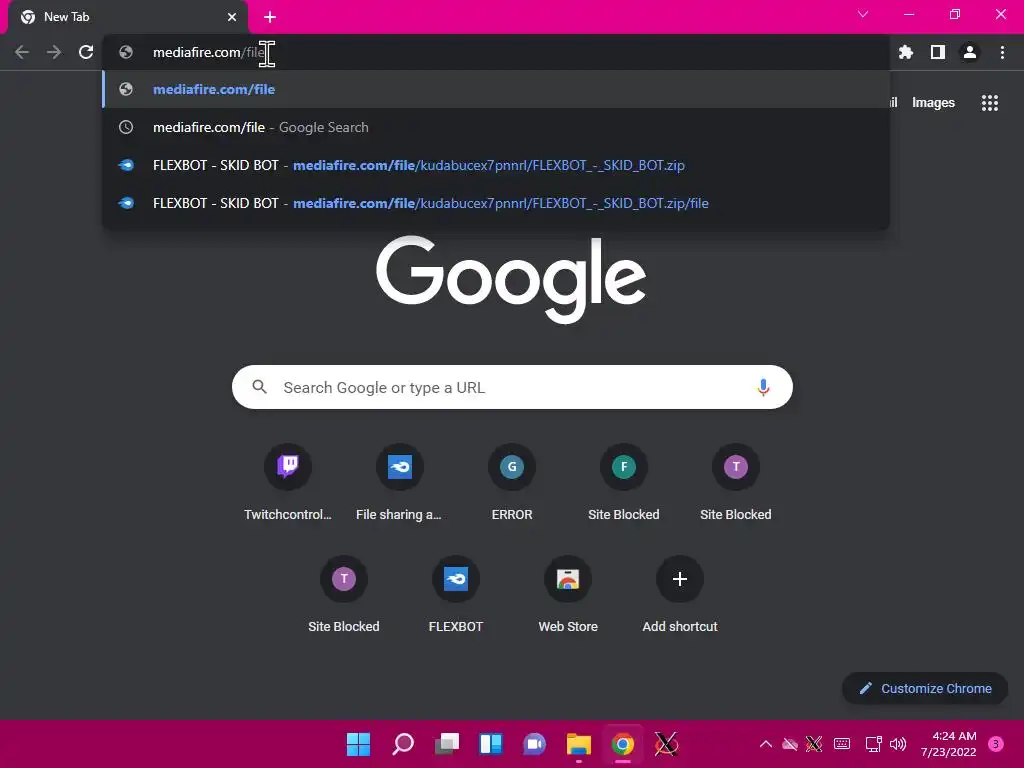Show hidden system tray icons
The width and height of the screenshot is (1024, 768).
click(x=766, y=744)
